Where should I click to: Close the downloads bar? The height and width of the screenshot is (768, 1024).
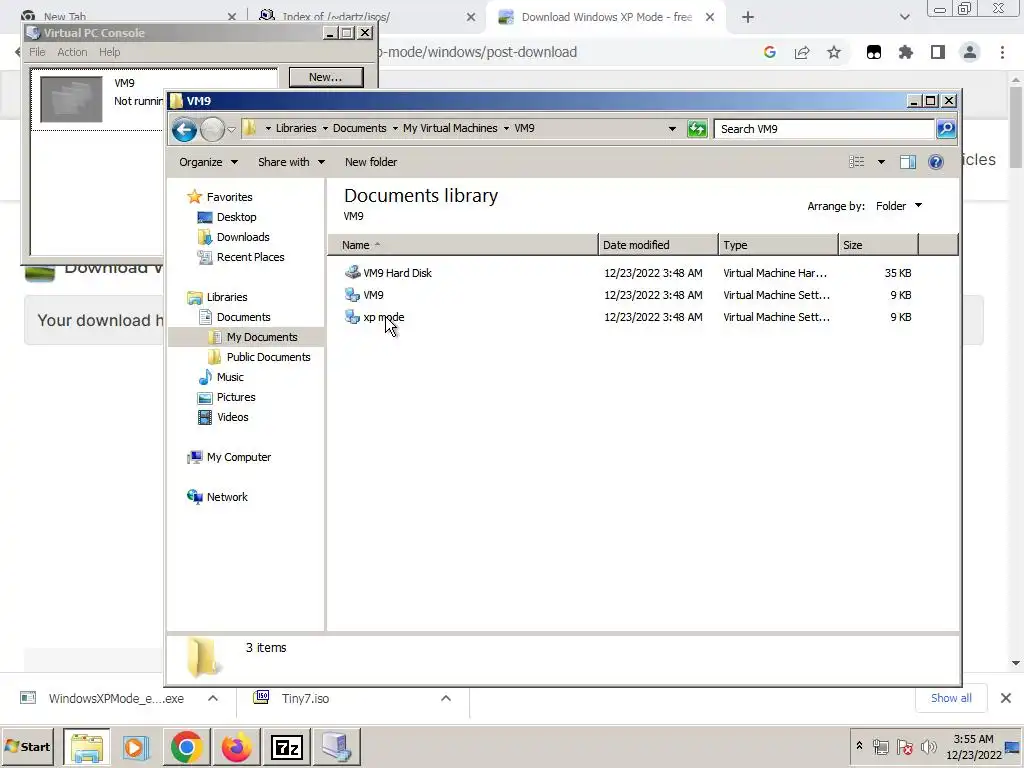1006,698
